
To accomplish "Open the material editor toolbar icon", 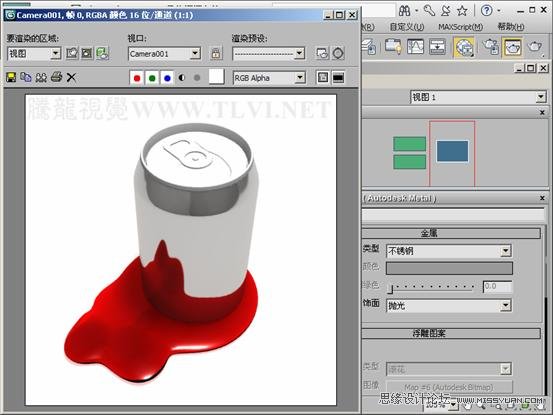I will click(x=464, y=47).
